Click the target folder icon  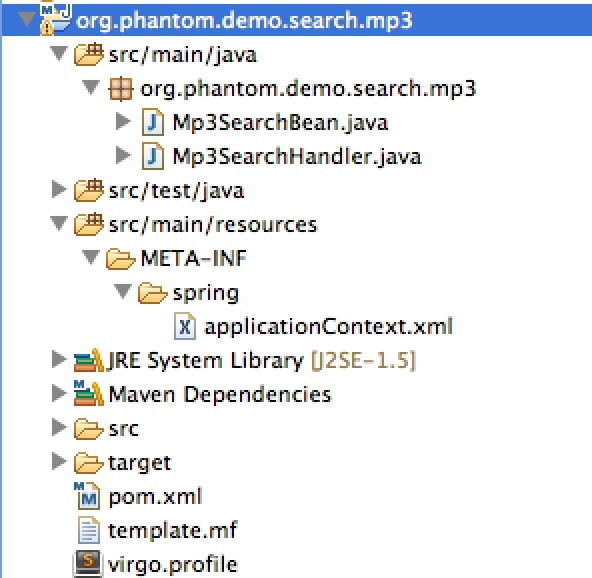tap(88, 463)
